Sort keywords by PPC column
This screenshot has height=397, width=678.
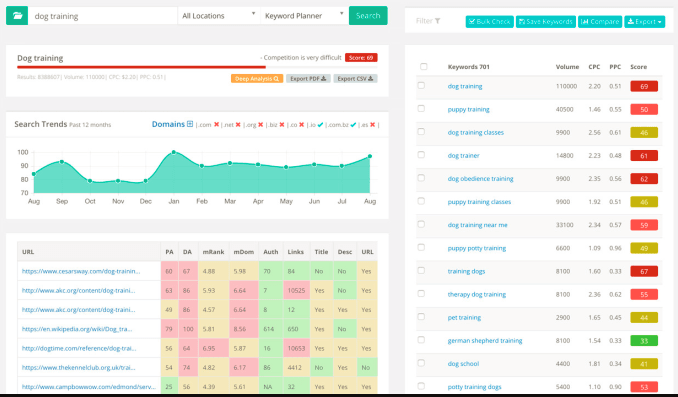pyautogui.click(x=615, y=67)
